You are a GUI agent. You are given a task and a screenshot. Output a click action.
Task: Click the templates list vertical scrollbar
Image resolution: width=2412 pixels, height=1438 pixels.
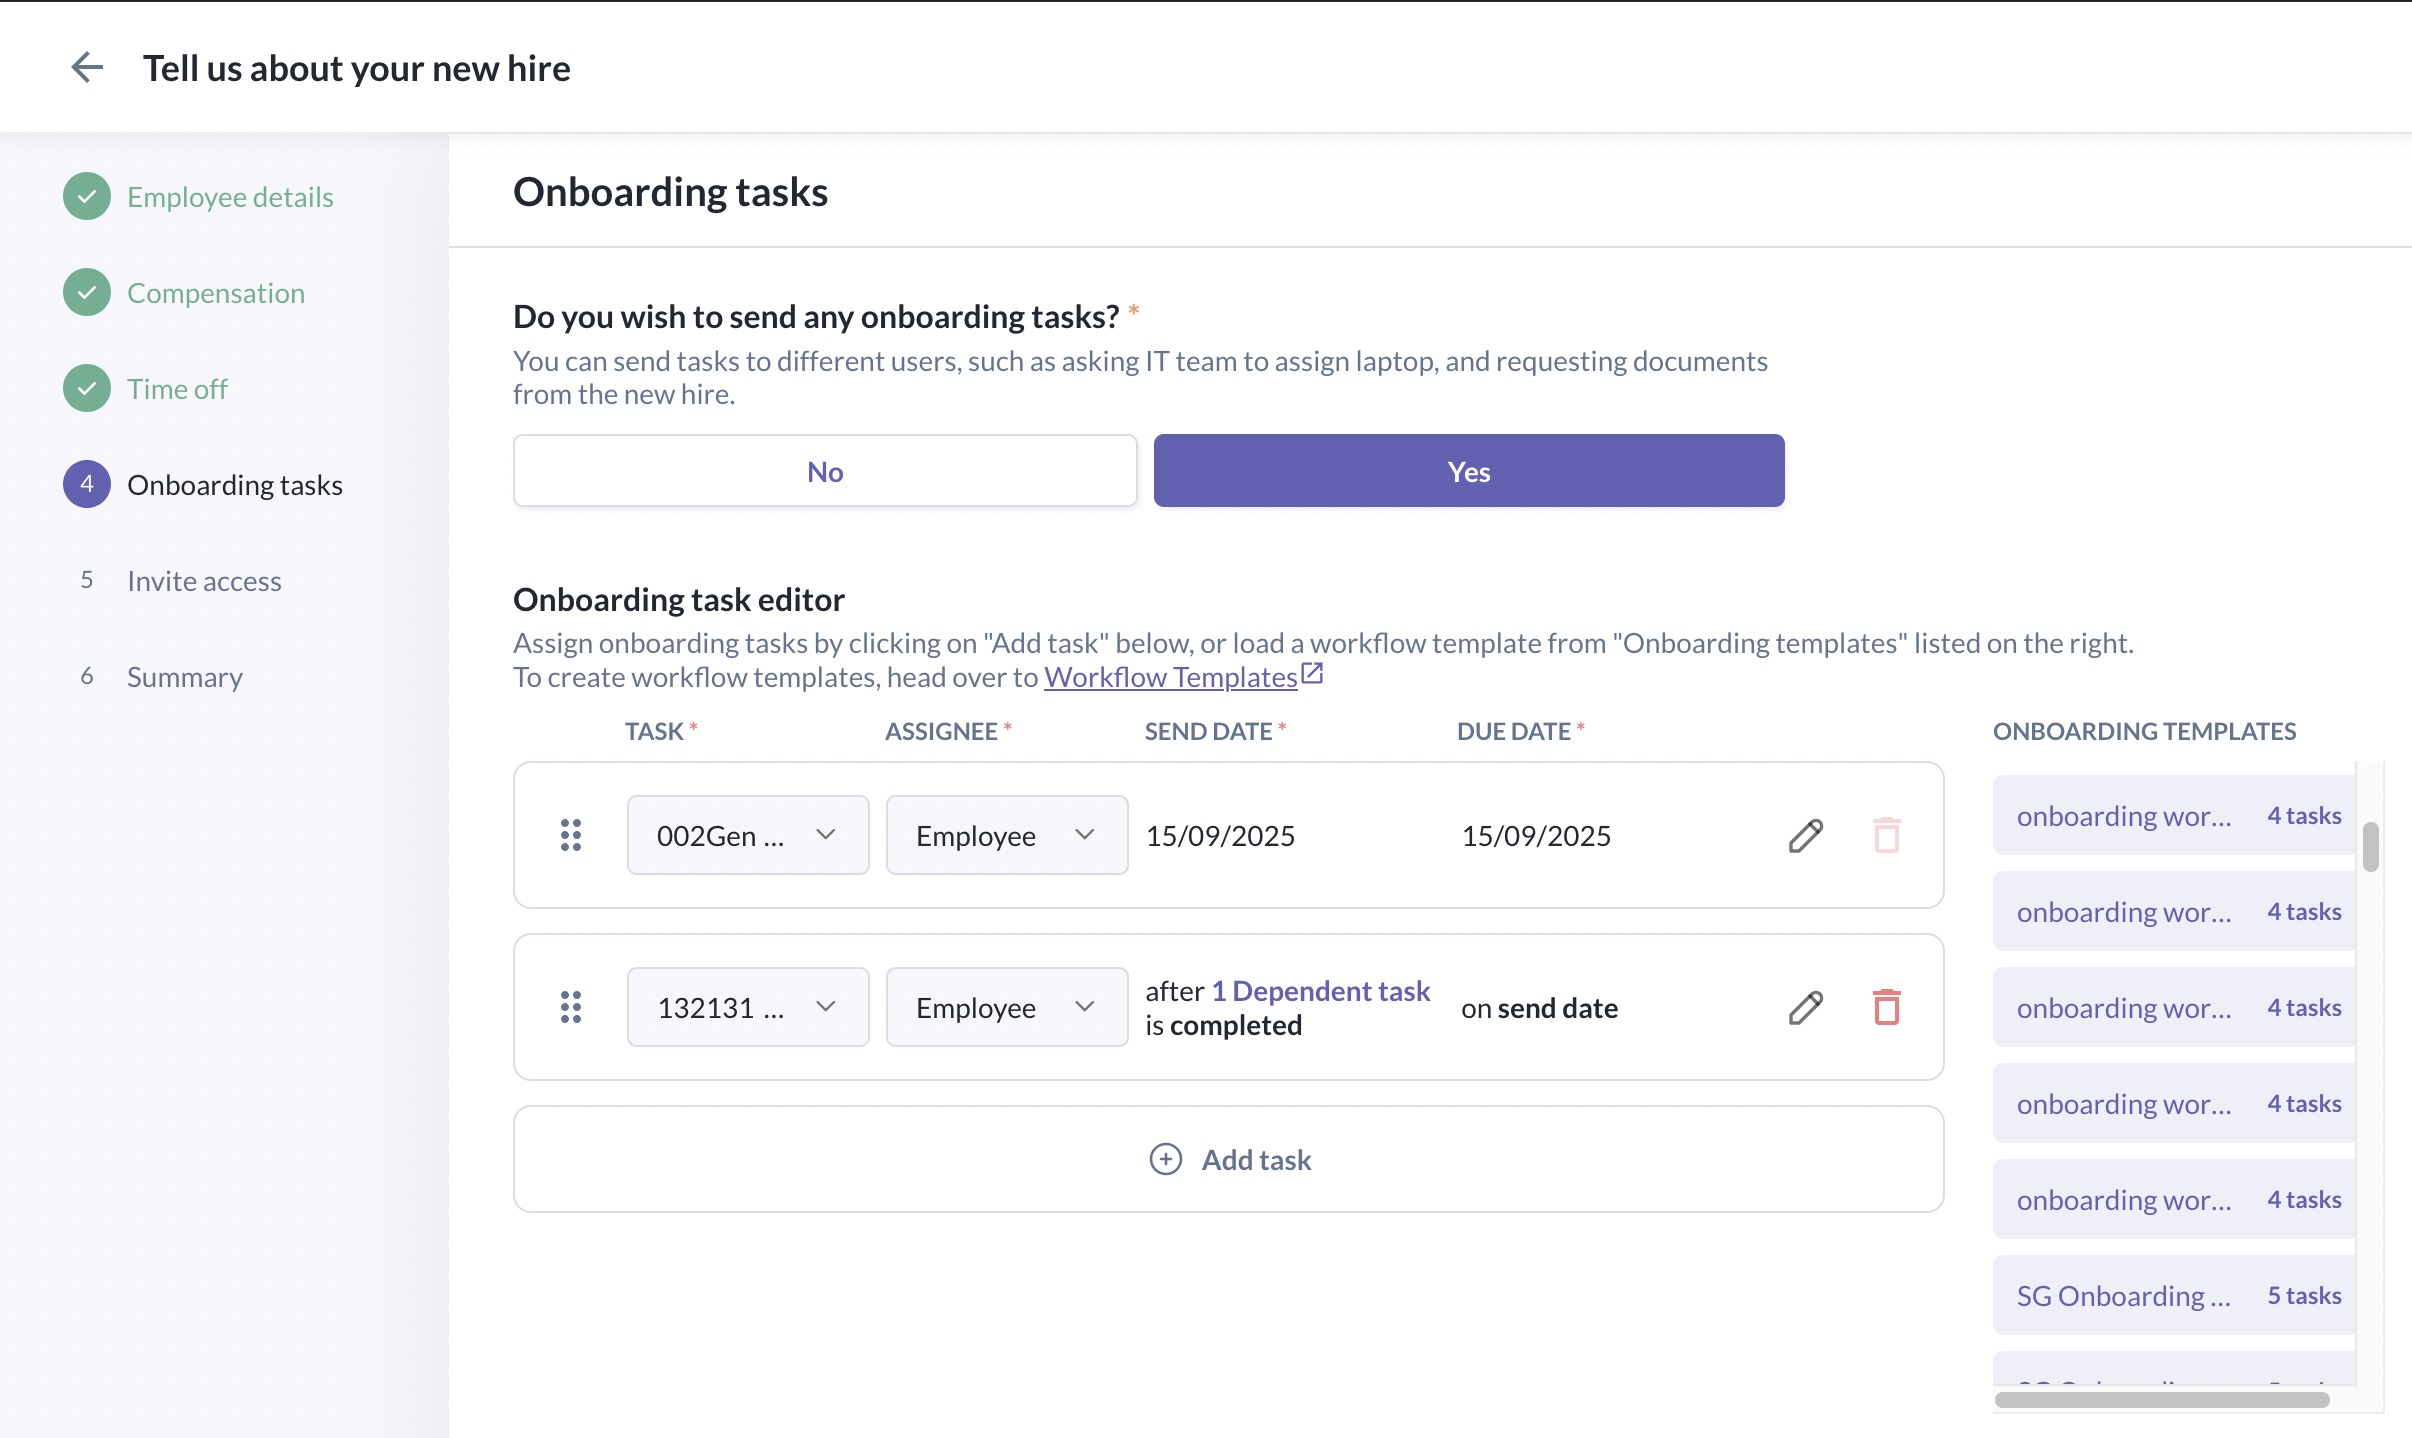(x=2370, y=847)
